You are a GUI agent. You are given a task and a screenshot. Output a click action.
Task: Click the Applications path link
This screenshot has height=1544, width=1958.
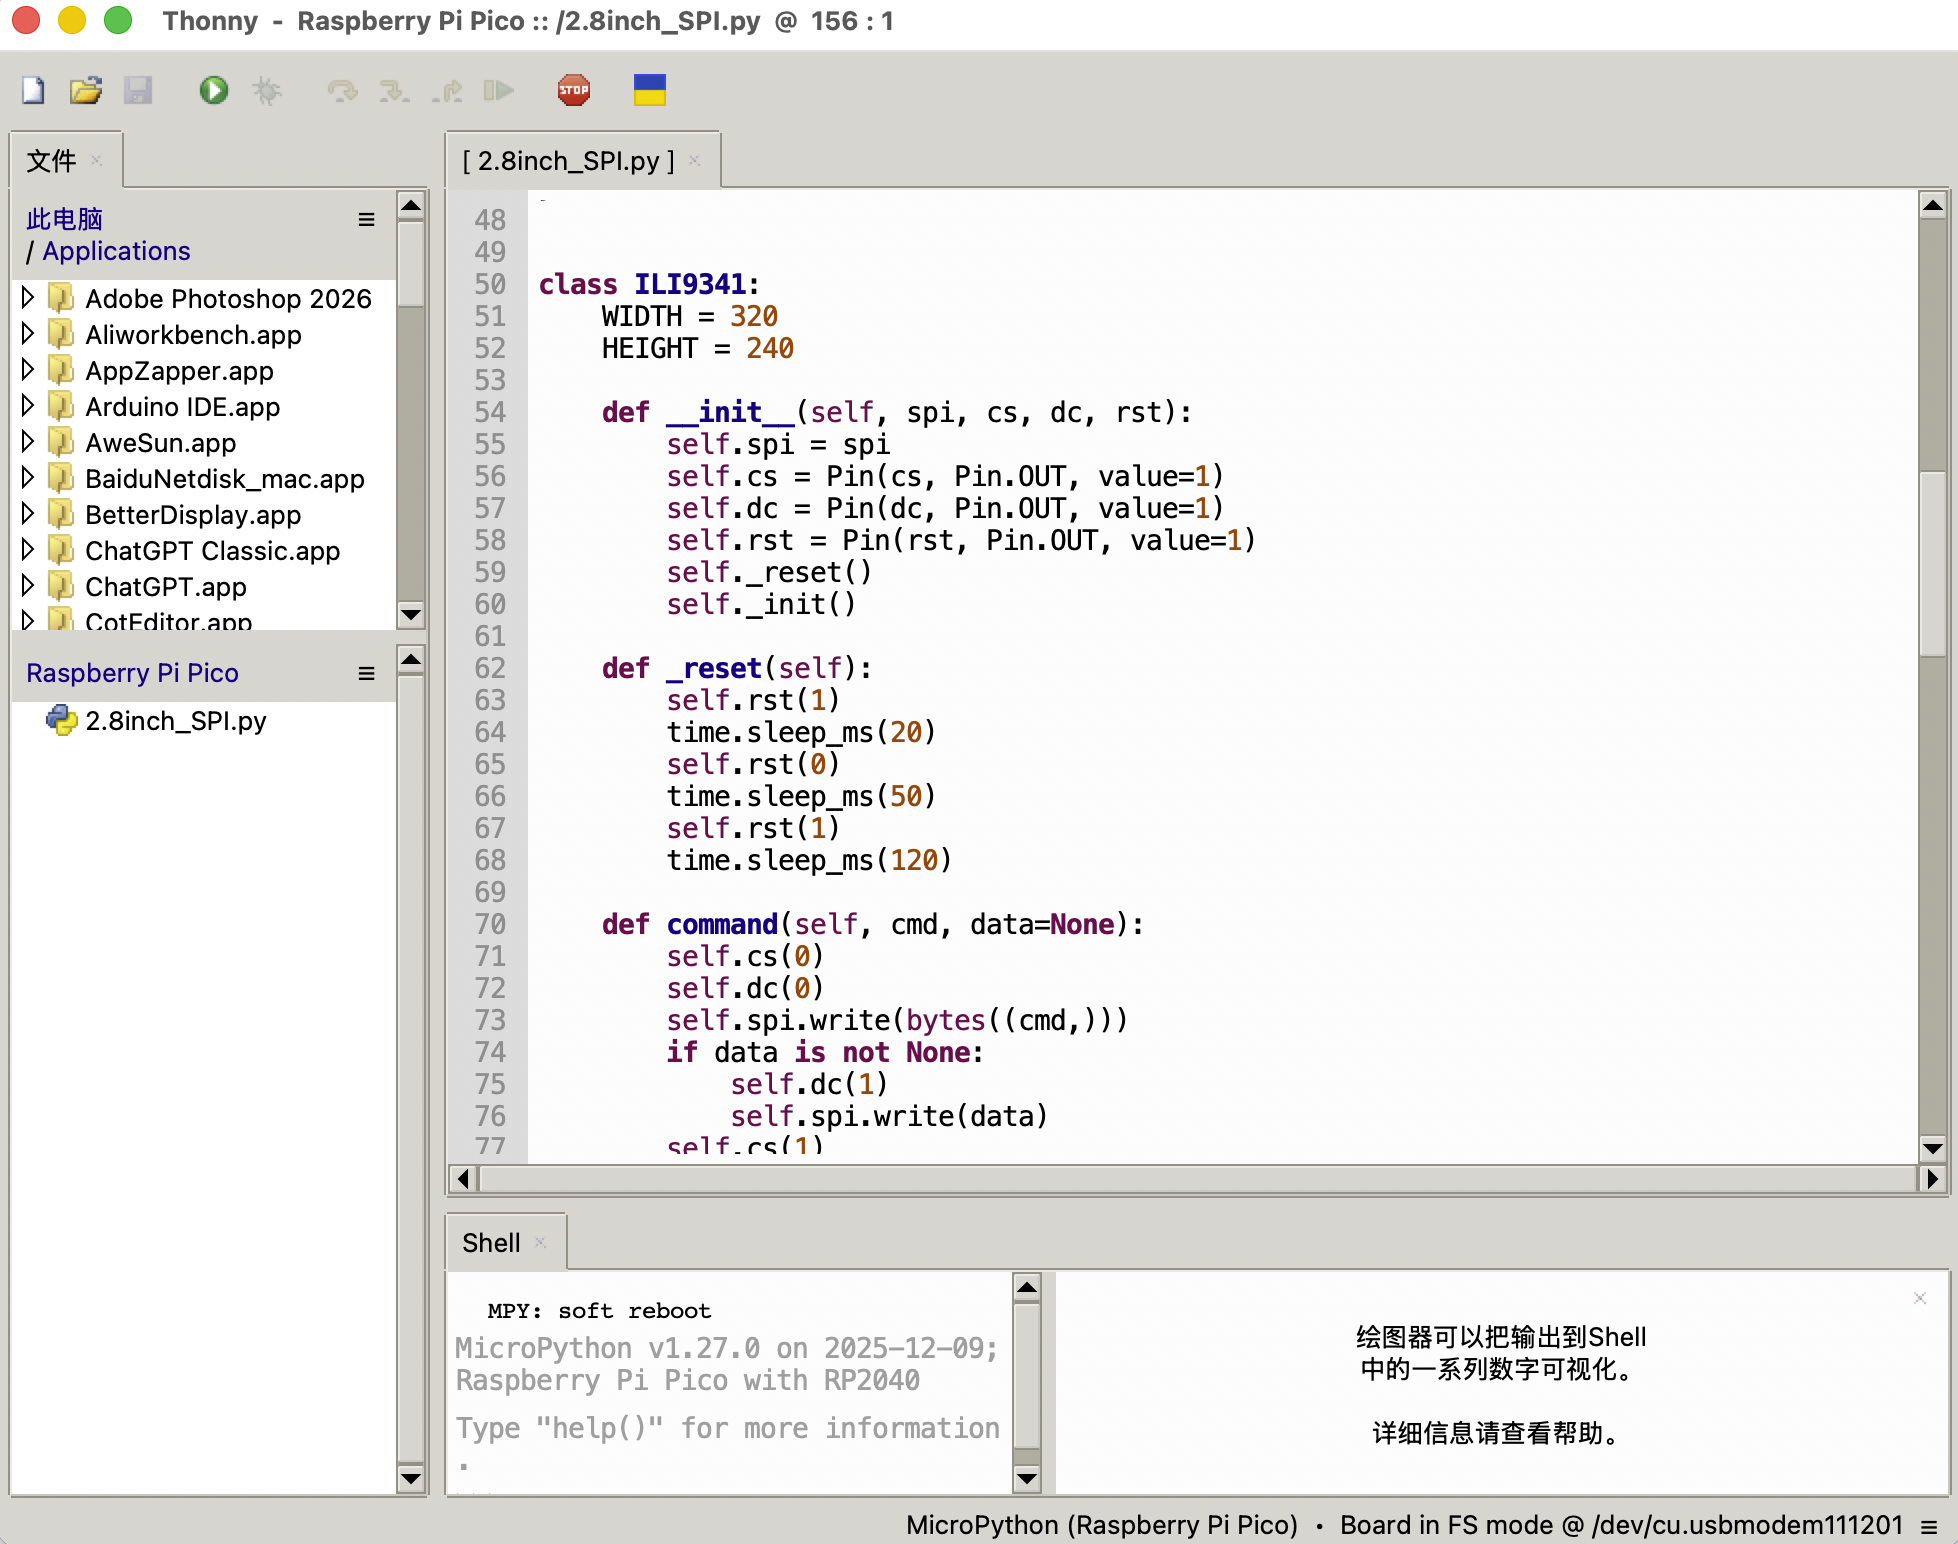[116, 251]
